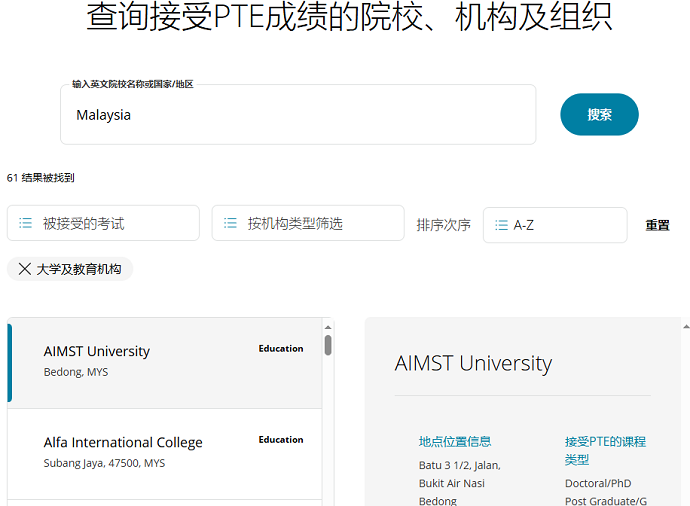Click the 接受PTE的课程类型 heading

pyautogui.click(x=605, y=450)
